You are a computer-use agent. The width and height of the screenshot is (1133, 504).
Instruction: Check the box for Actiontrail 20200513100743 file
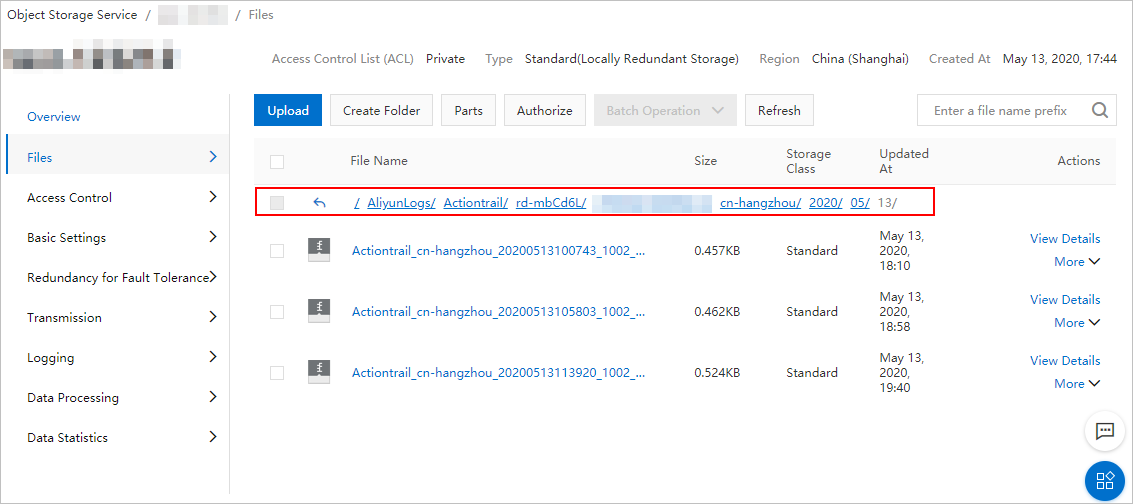coord(277,251)
